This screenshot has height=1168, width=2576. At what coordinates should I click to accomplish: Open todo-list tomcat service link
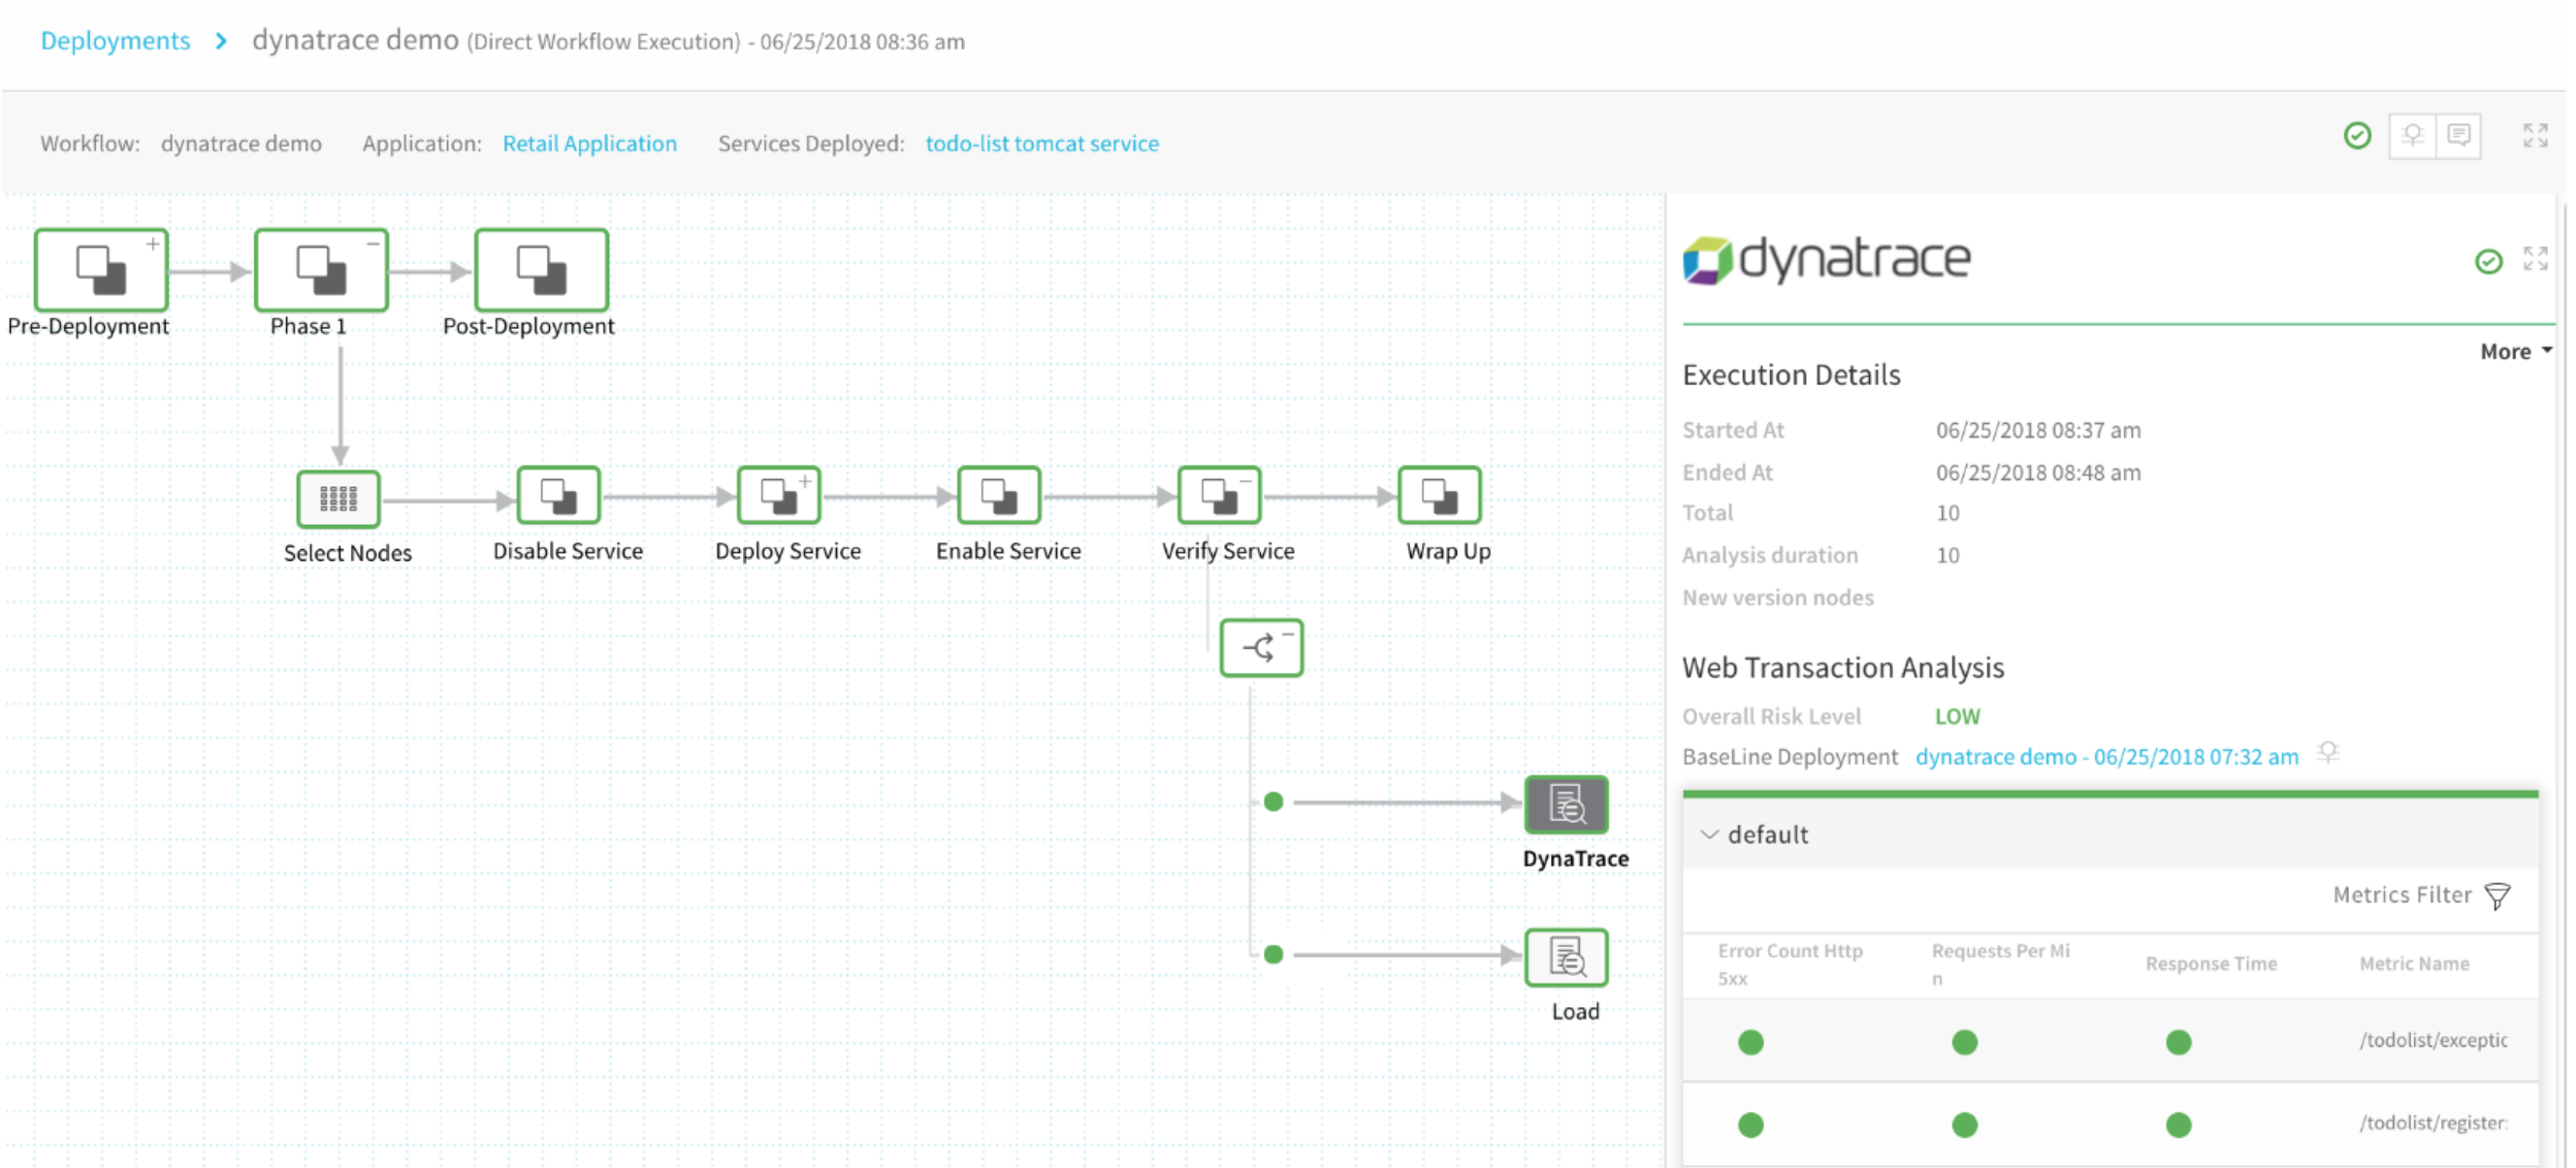pos(1042,144)
